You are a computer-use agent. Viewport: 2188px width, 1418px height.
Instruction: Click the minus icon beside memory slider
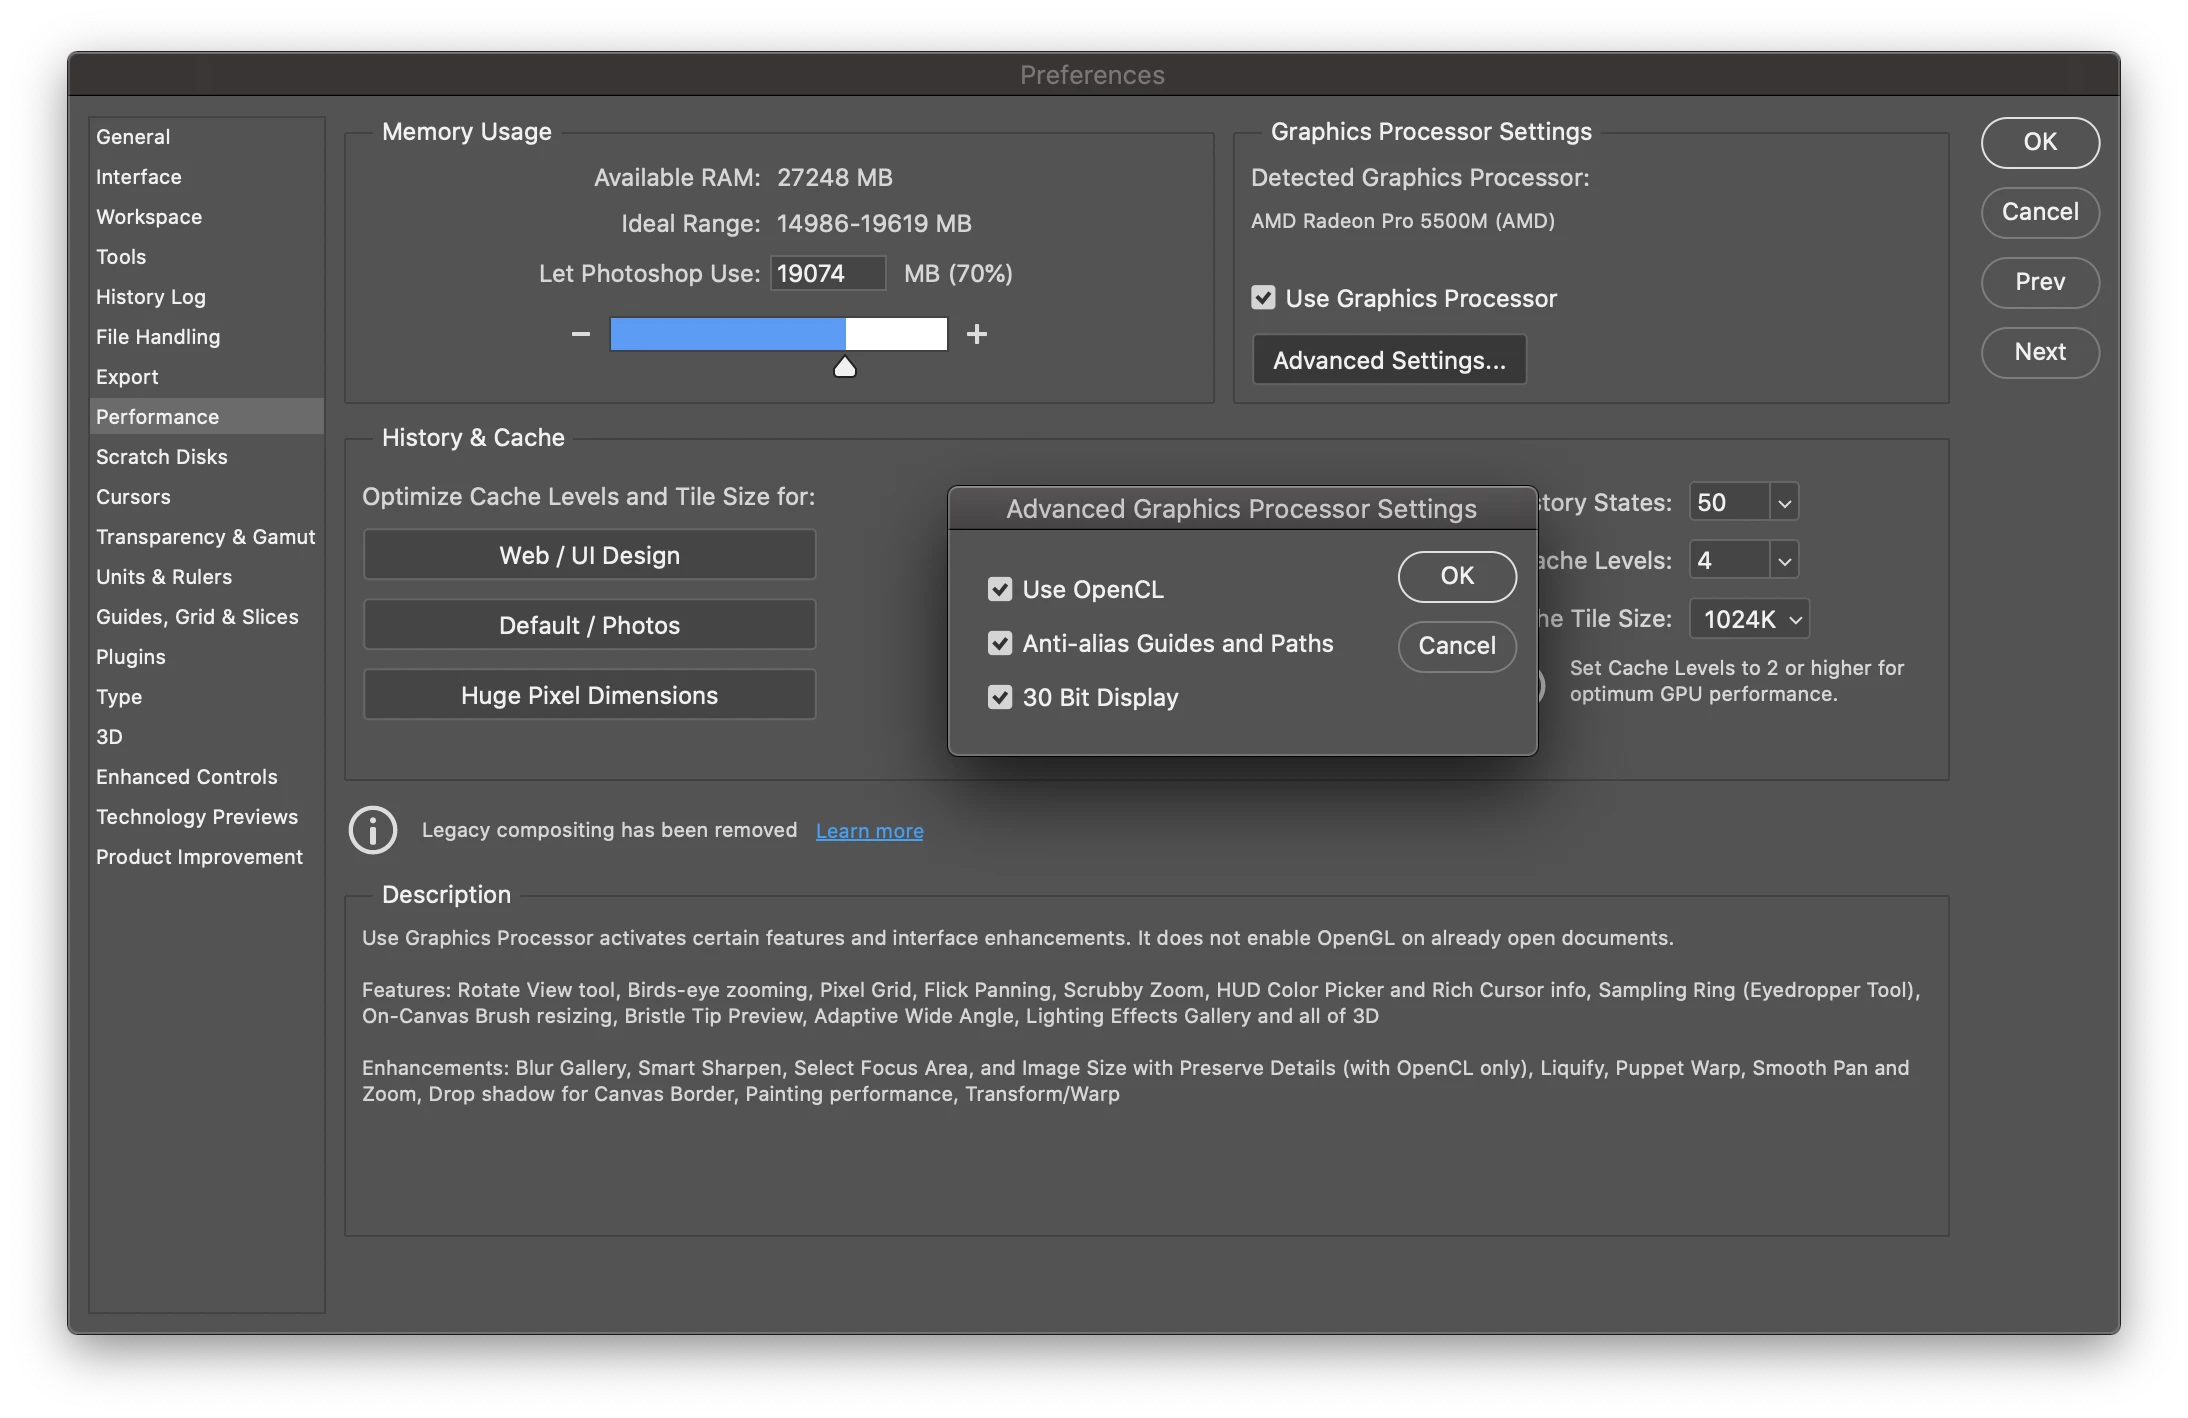click(x=580, y=334)
